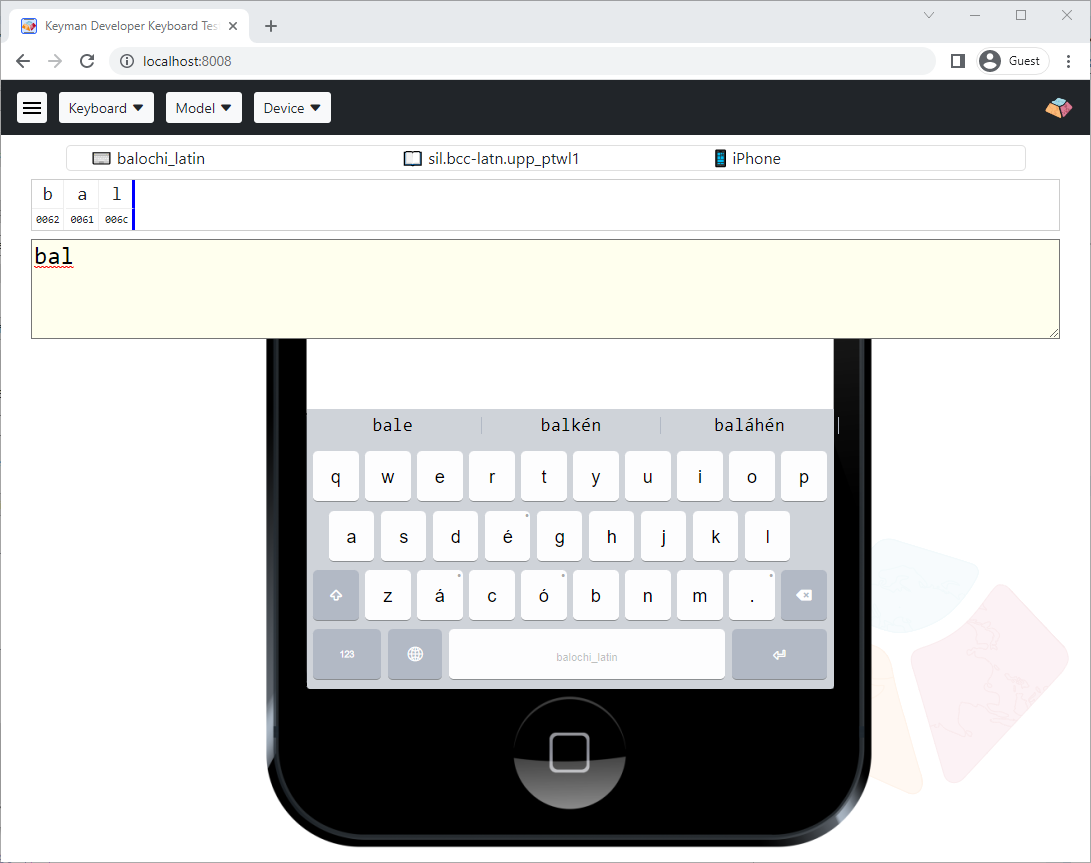Click the character grid cell for l 006c

tap(116, 205)
